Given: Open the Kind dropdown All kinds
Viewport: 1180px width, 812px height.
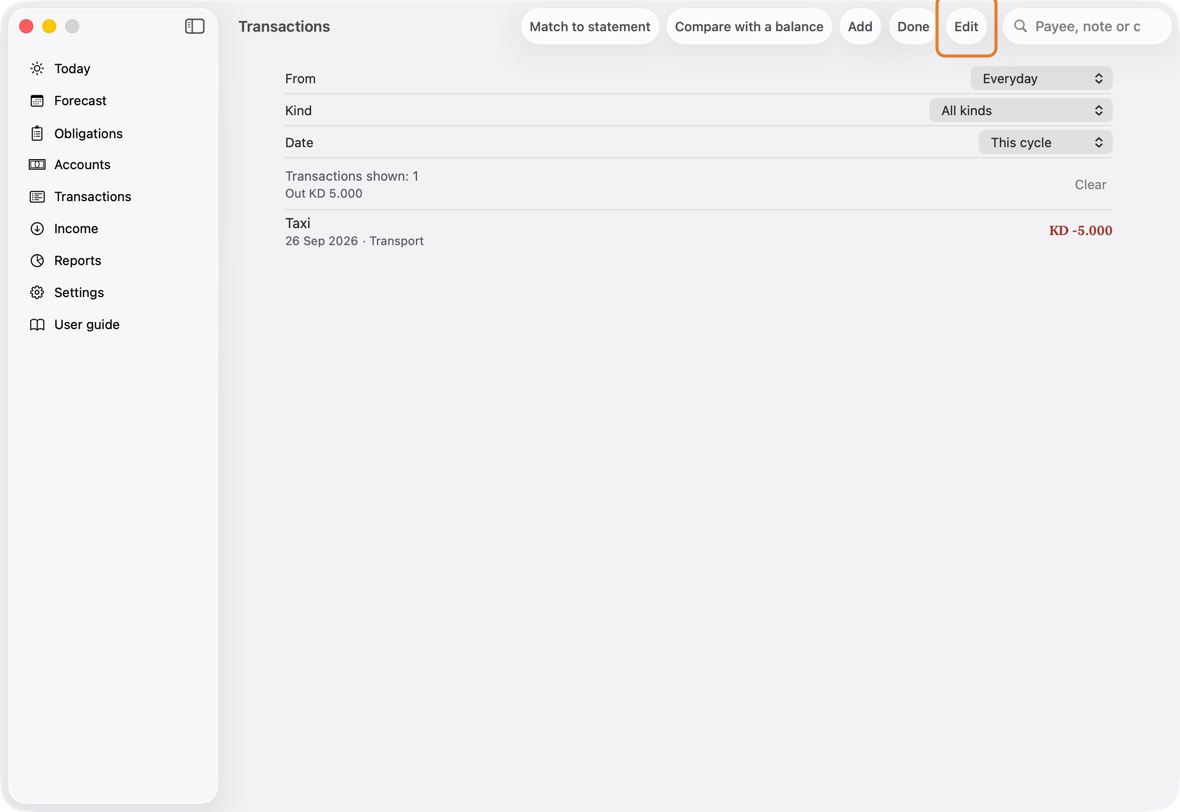Looking at the screenshot, I should click(x=1021, y=111).
